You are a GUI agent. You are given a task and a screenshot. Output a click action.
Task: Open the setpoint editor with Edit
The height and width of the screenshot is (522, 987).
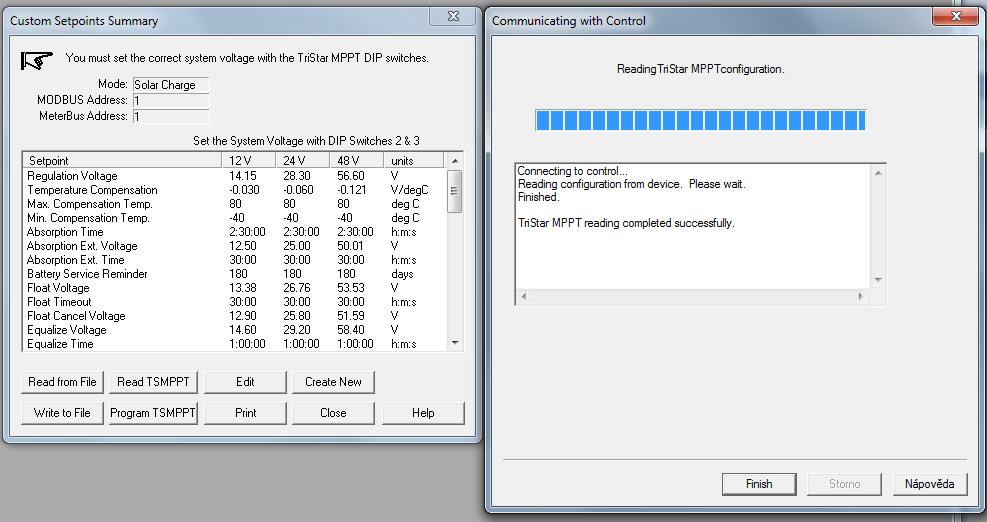click(x=245, y=382)
